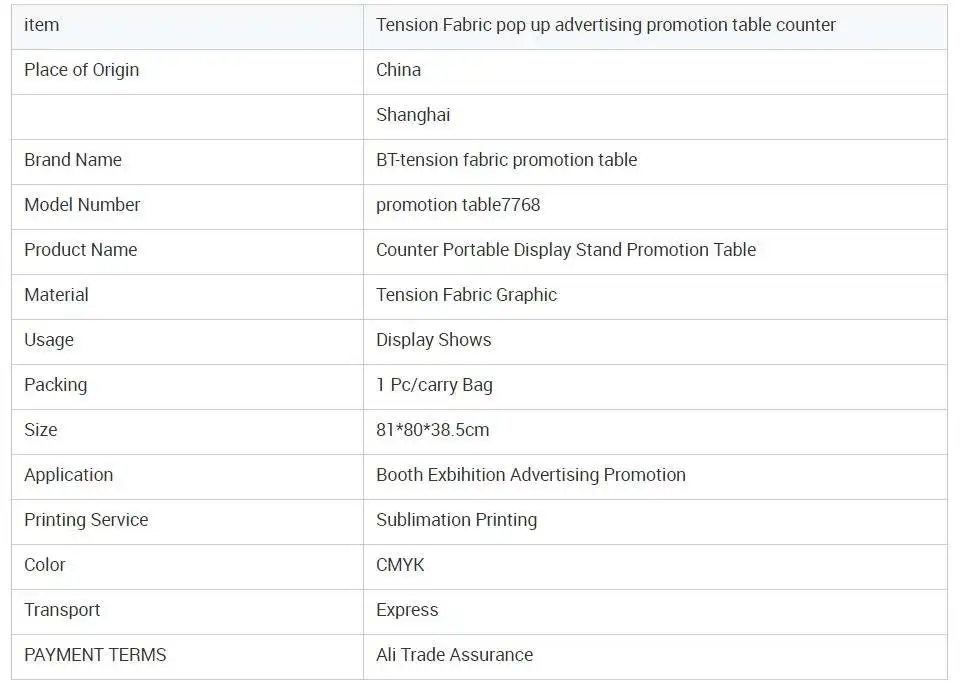Viewport: 976px width, 686px height.
Task: Select the size value '81*80*38.5cm'
Action: click(432, 430)
